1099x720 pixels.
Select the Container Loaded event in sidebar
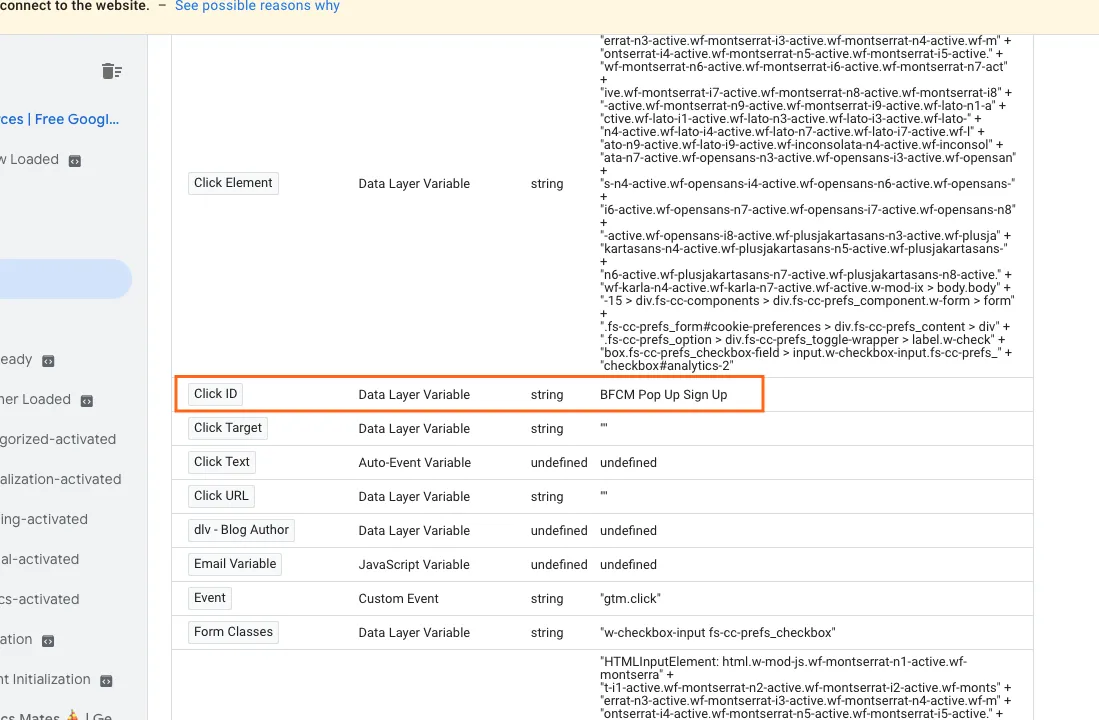pos(36,400)
